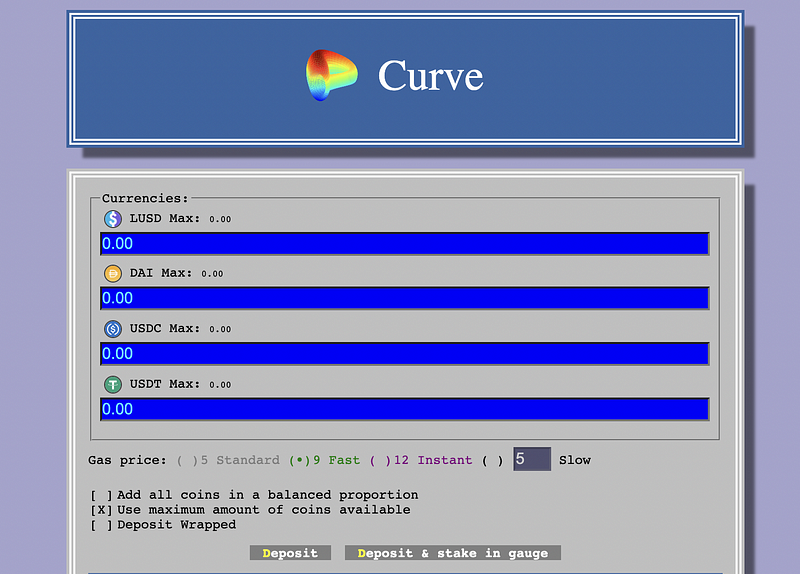The width and height of the screenshot is (800, 574).
Task: Click the USDT coin icon
Action: point(113,384)
